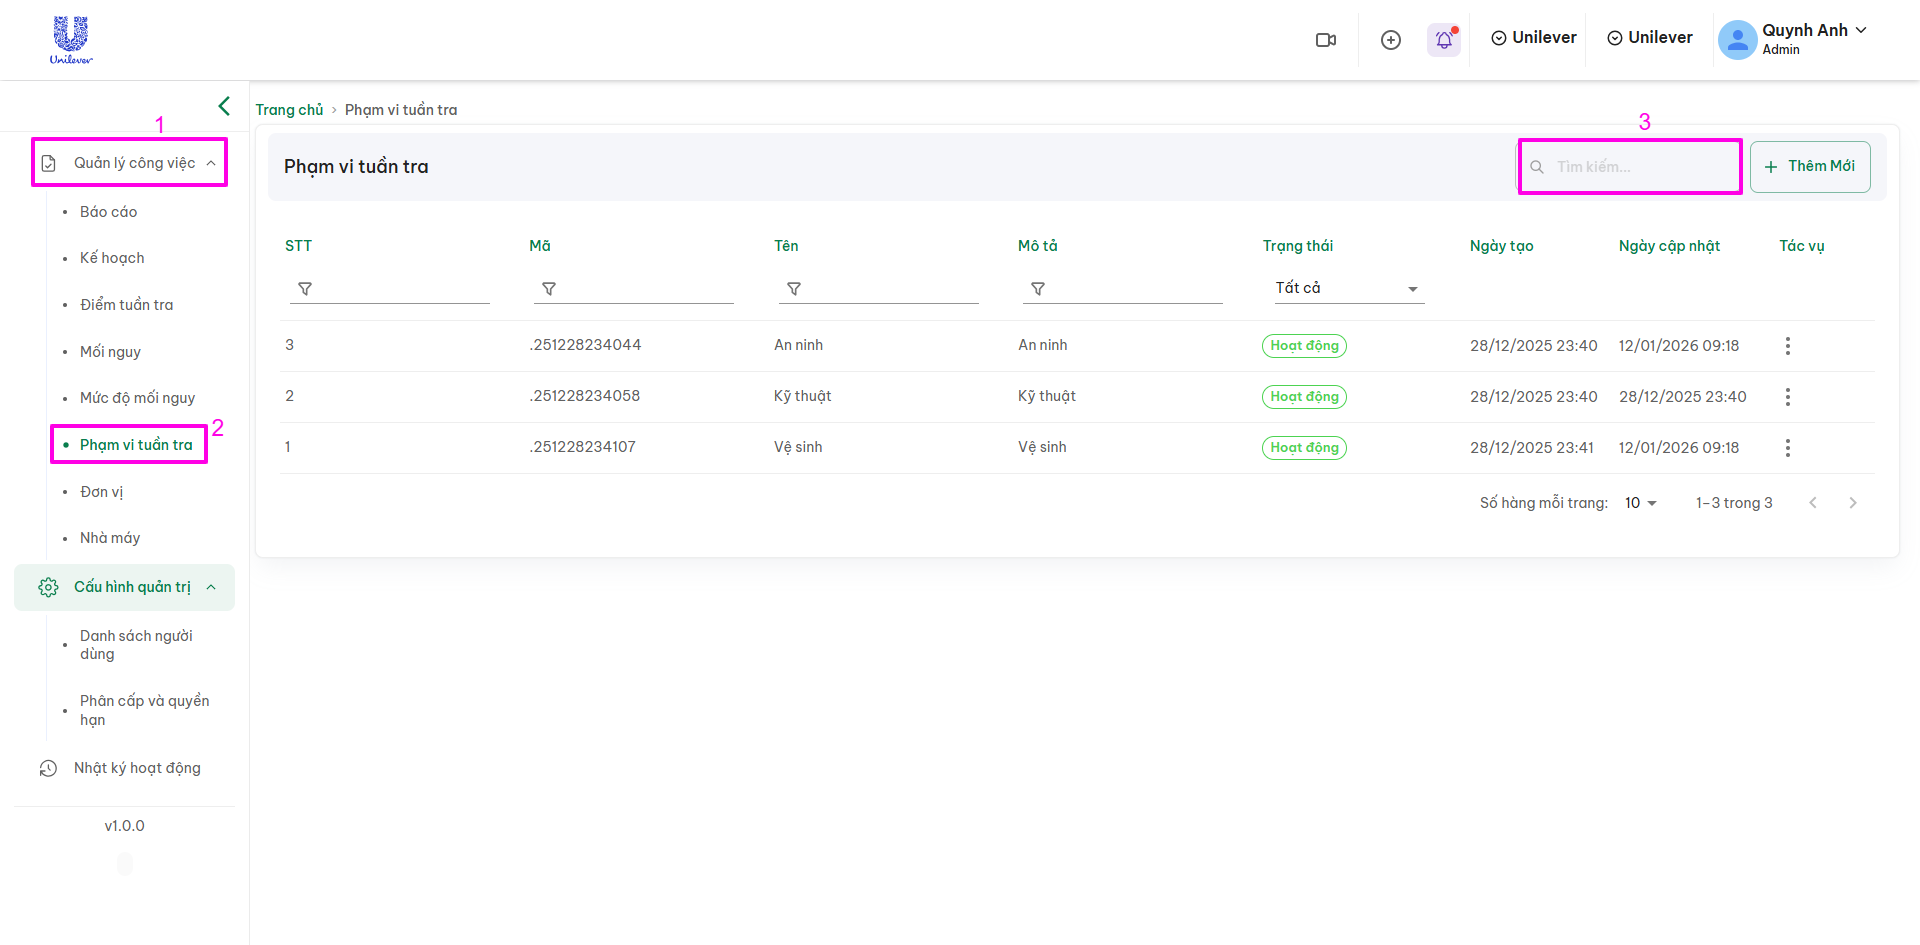Click the Unilever logo
Image resolution: width=1920 pixels, height=945 pixels.
(71, 40)
